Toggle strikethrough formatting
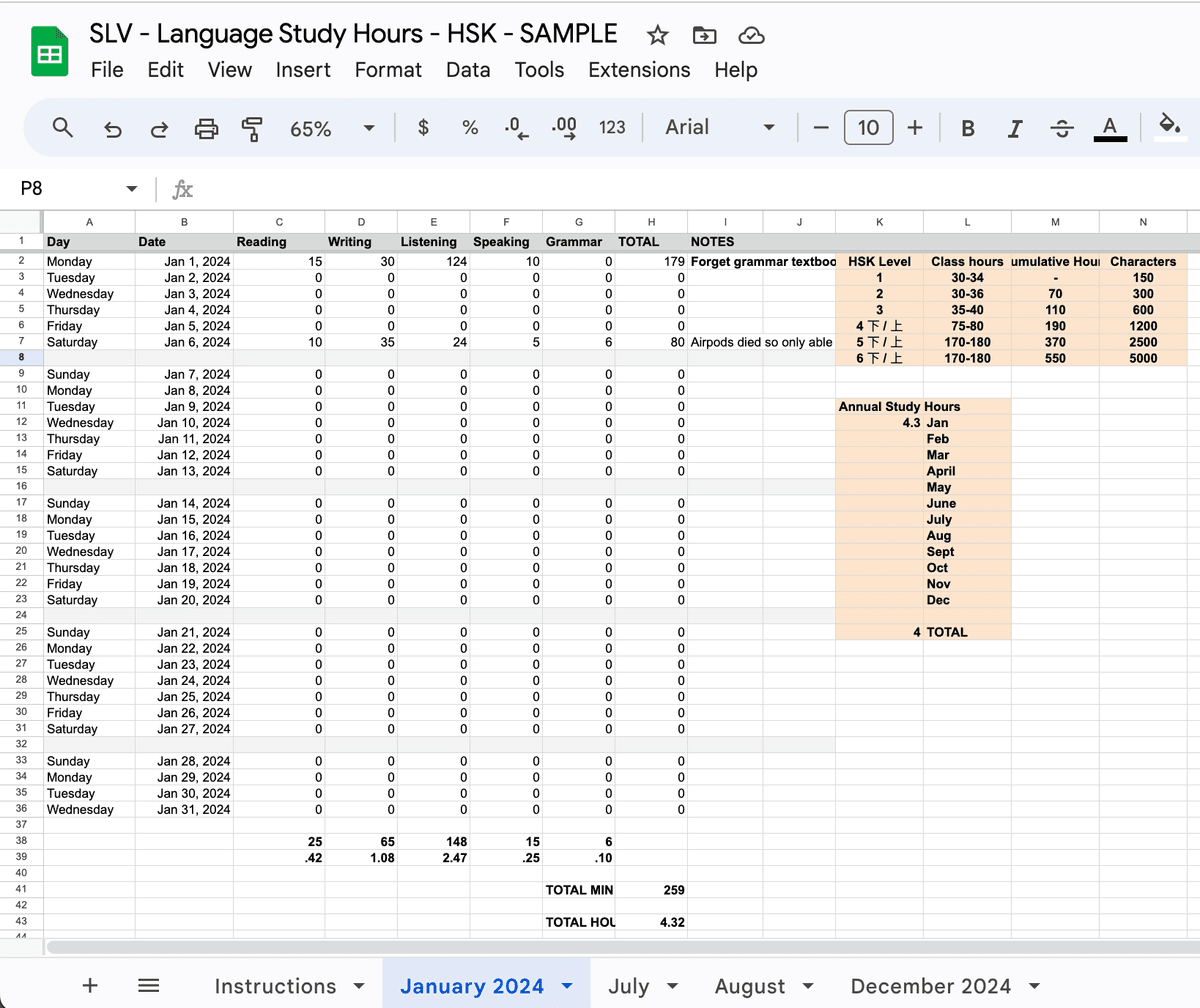The height and width of the screenshot is (1008, 1200). click(1062, 128)
